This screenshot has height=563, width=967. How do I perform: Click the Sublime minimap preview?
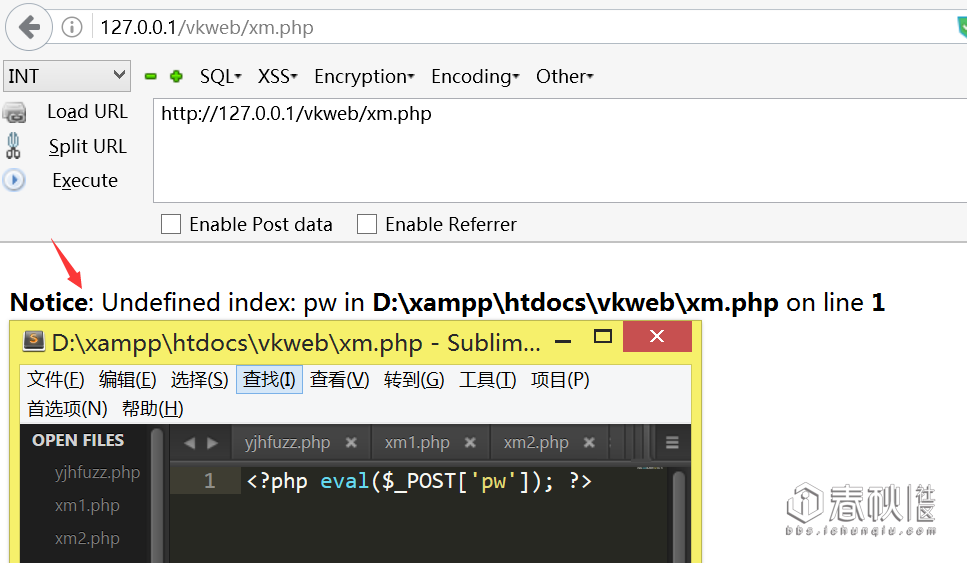tap(649, 470)
